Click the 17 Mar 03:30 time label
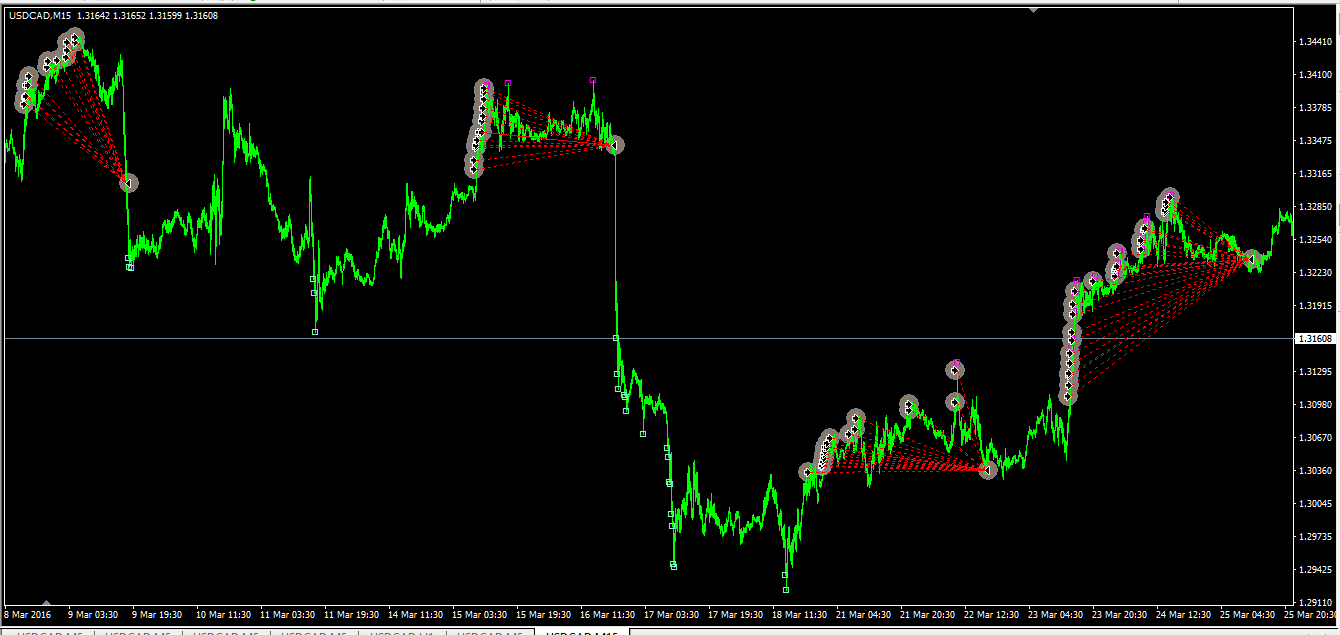Image resolution: width=1340 pixels, height=635 pixels. (672, 615)
